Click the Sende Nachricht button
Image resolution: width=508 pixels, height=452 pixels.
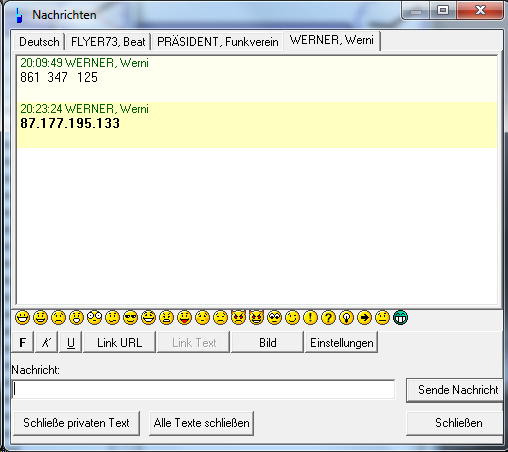tap(455, 390)
